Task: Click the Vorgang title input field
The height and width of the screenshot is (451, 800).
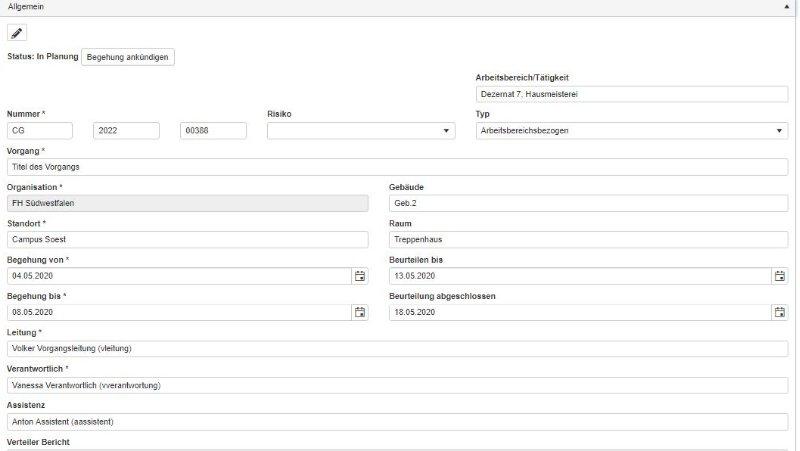Action: (x=396, y=167)
